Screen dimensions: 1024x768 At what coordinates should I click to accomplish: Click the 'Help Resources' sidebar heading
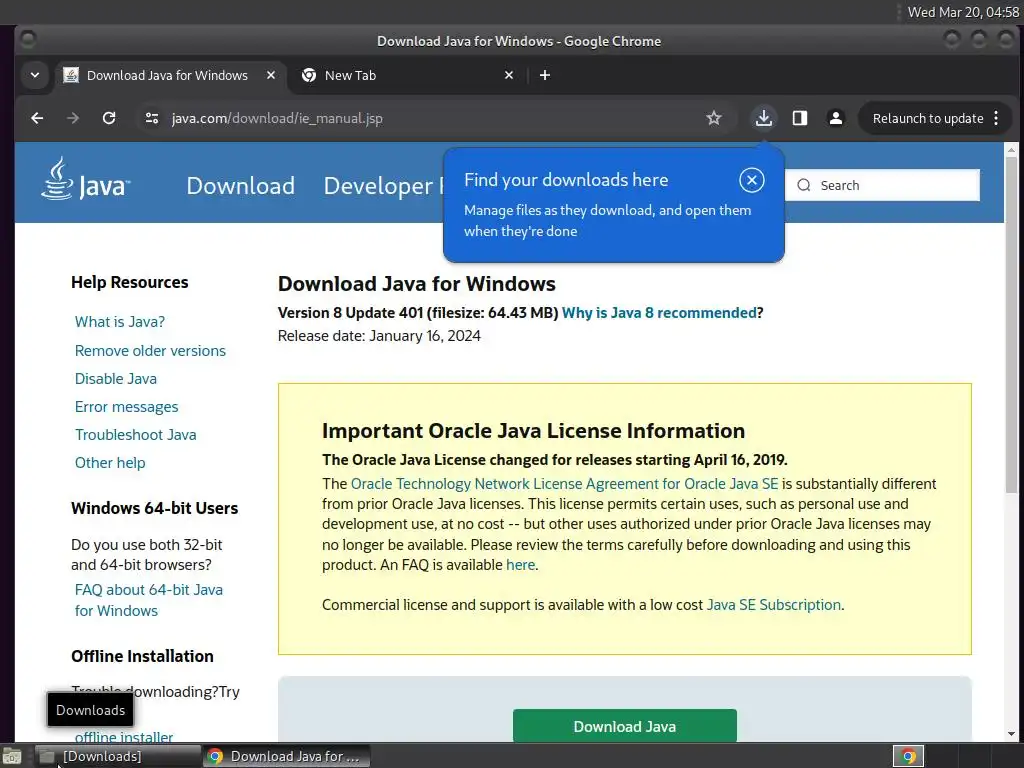pyautogui.click(x=129, y=282)
